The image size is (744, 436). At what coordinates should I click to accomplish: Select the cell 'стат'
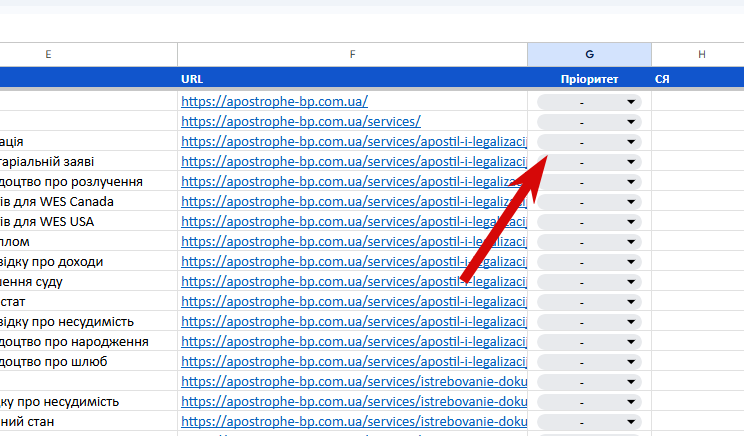[x=89, y=302]
